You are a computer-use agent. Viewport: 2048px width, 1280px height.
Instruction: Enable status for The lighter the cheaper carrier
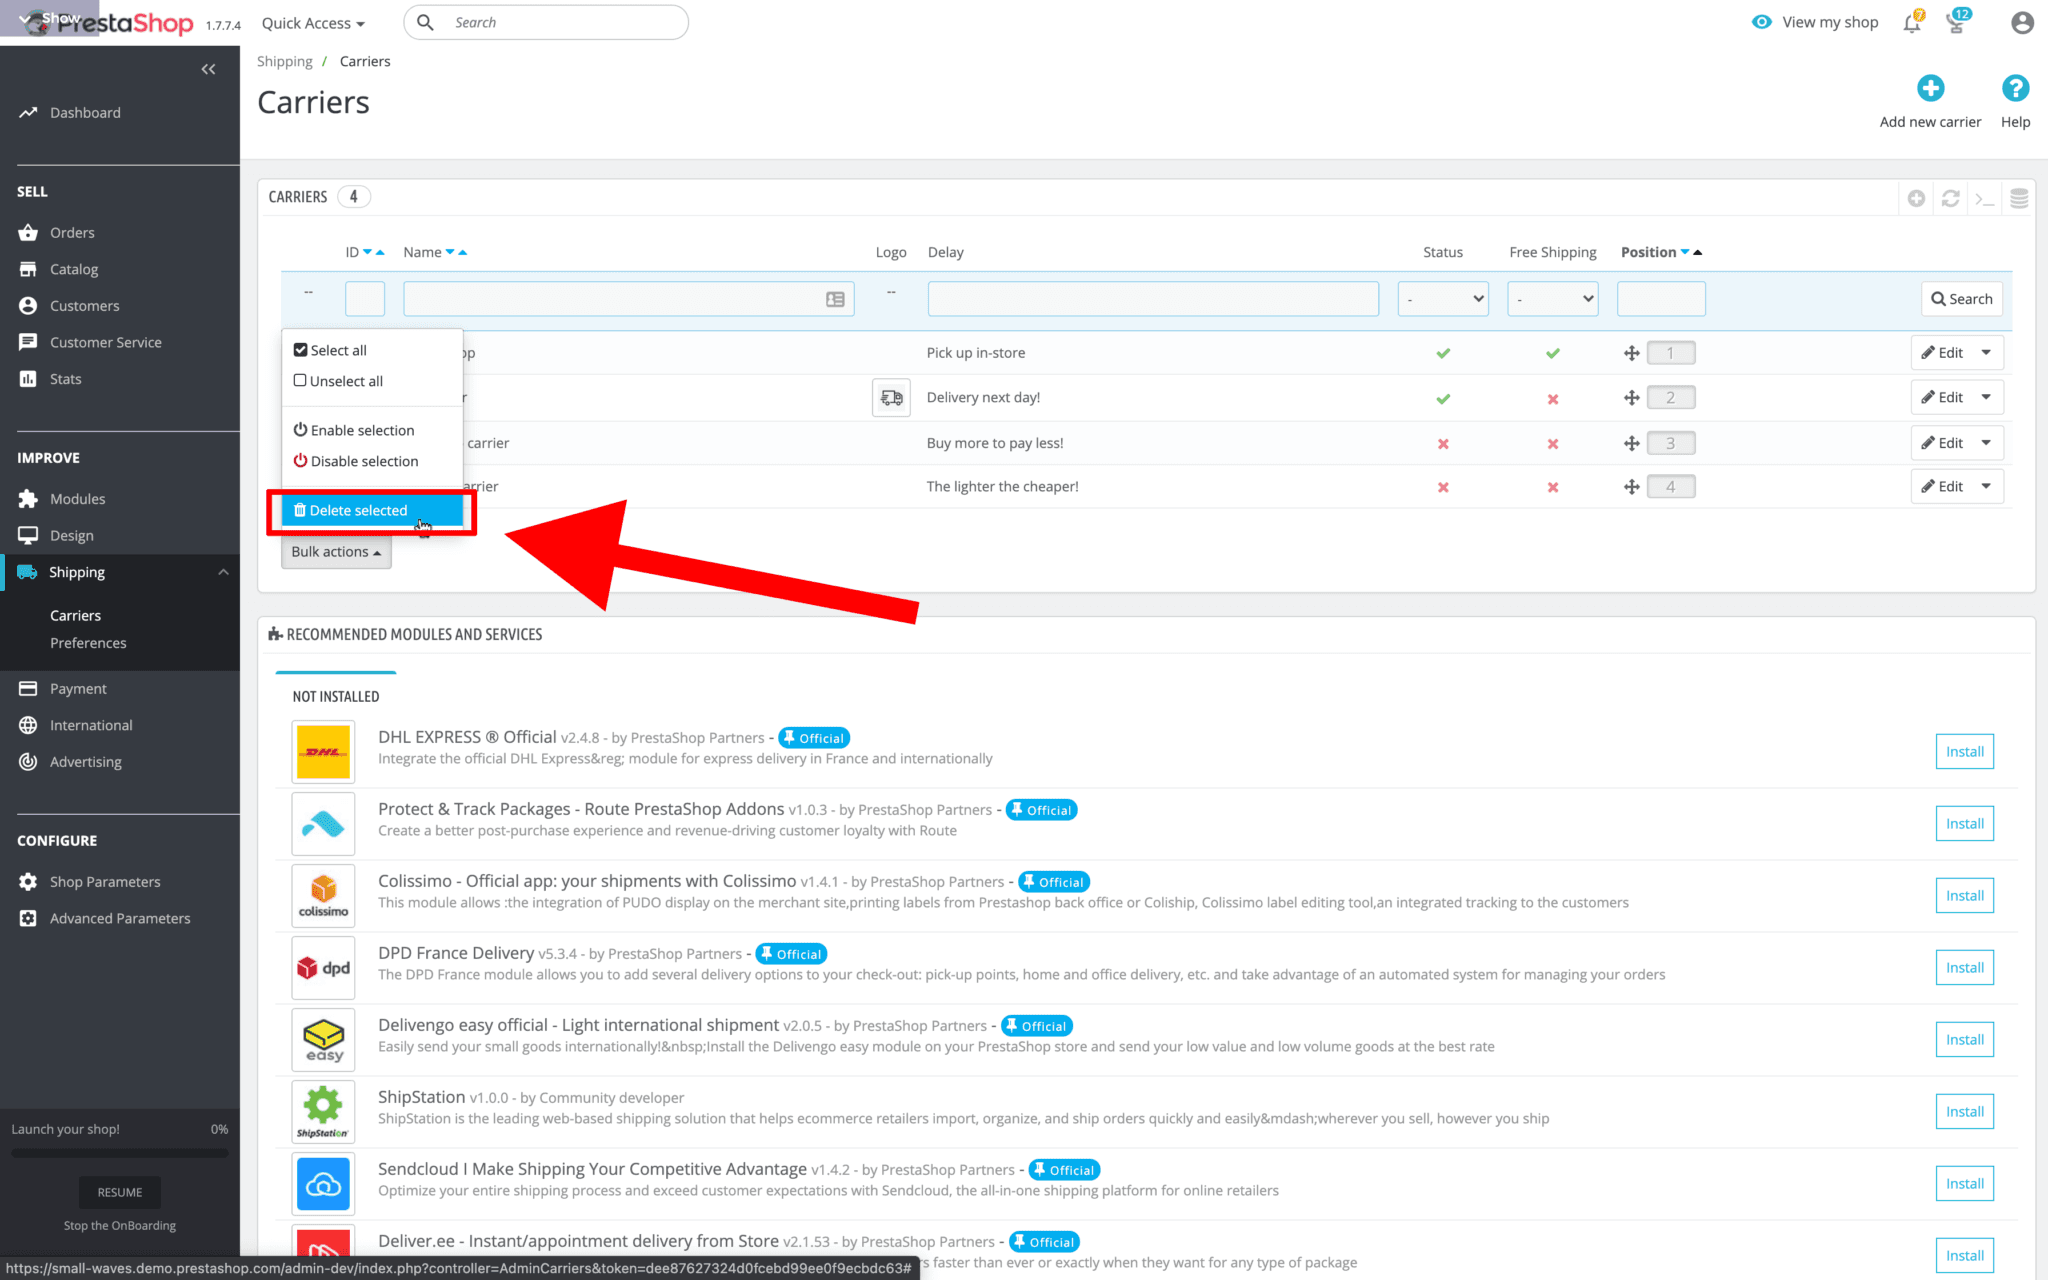click(x=1443, y=487)
